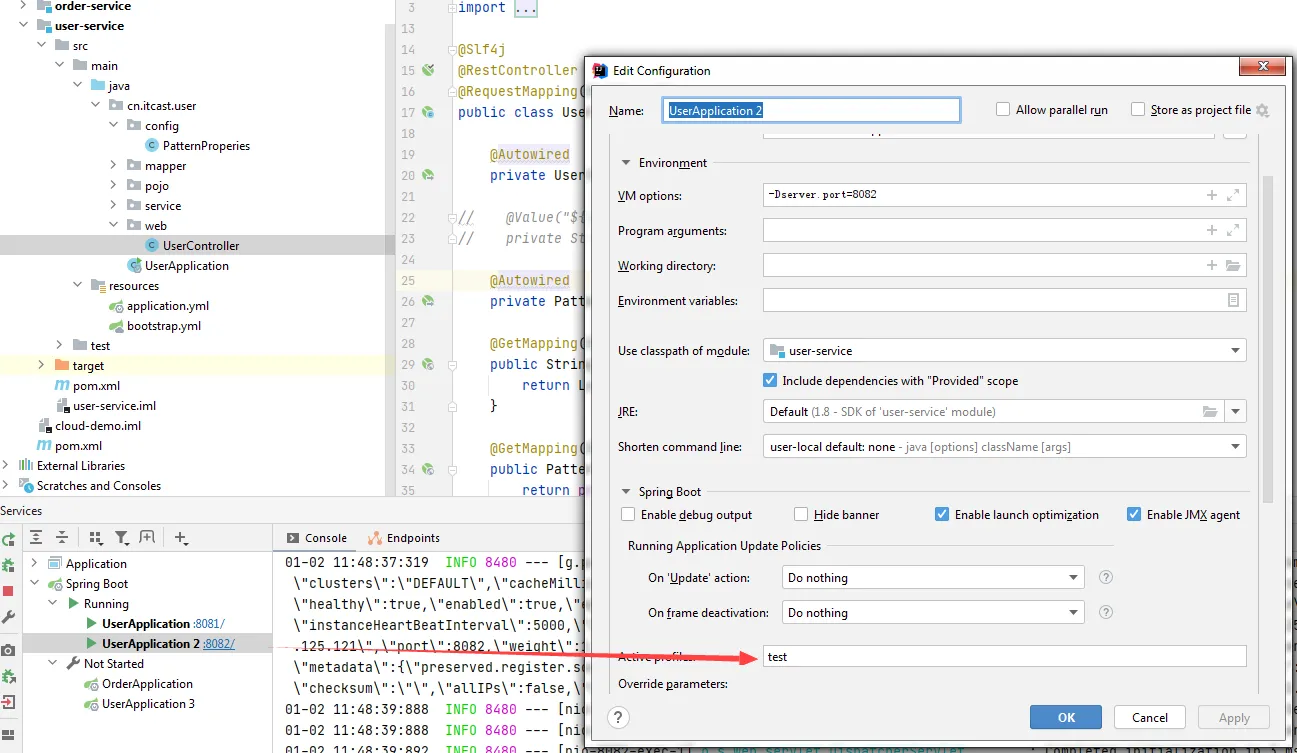Expand the target folder in project tree

click(x=41, y=365)
